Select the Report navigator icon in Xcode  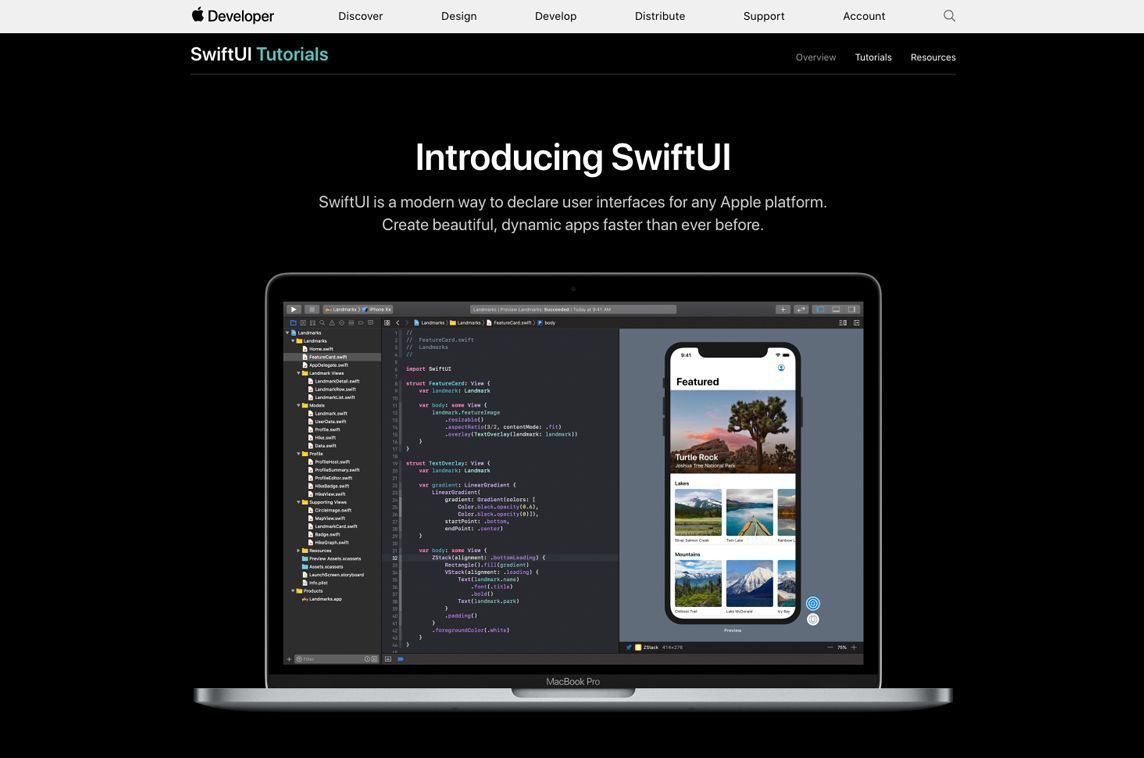click(x=371, y=322)
